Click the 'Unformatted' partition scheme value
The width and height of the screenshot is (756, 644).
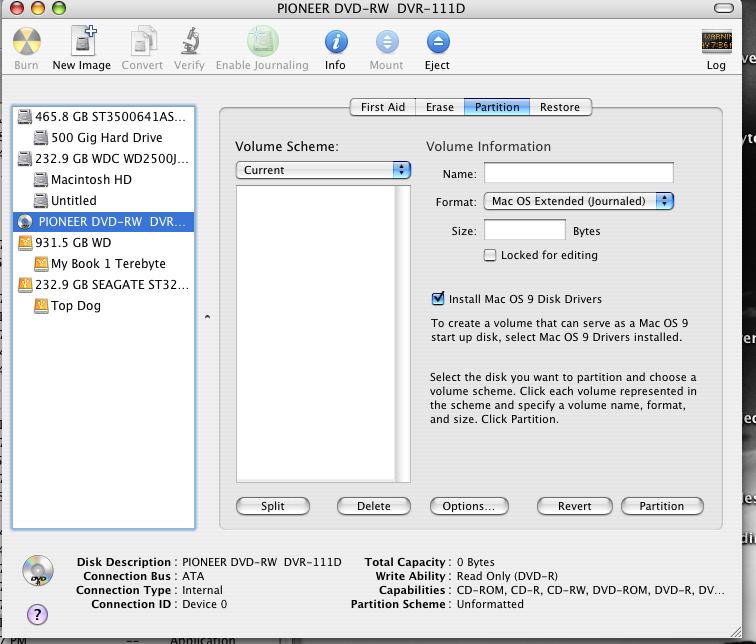click(x=490, y=604)
